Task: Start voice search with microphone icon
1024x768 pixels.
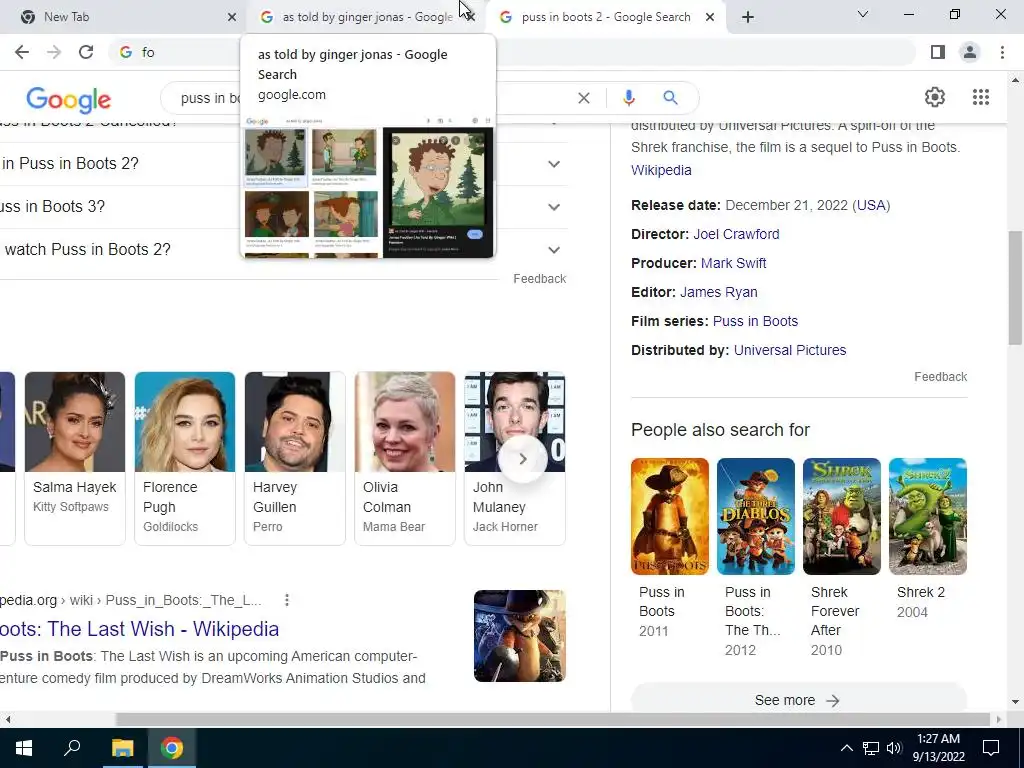Action: [x=628, y=98]
